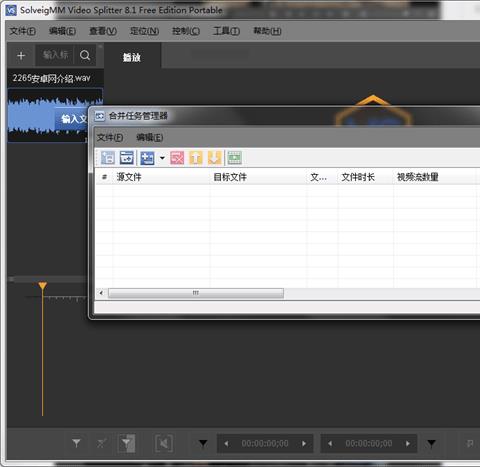The width and height of the screenshot is (480, 467).
Task: Decrease the second timecode with left arrow
Action: (330, 444)
